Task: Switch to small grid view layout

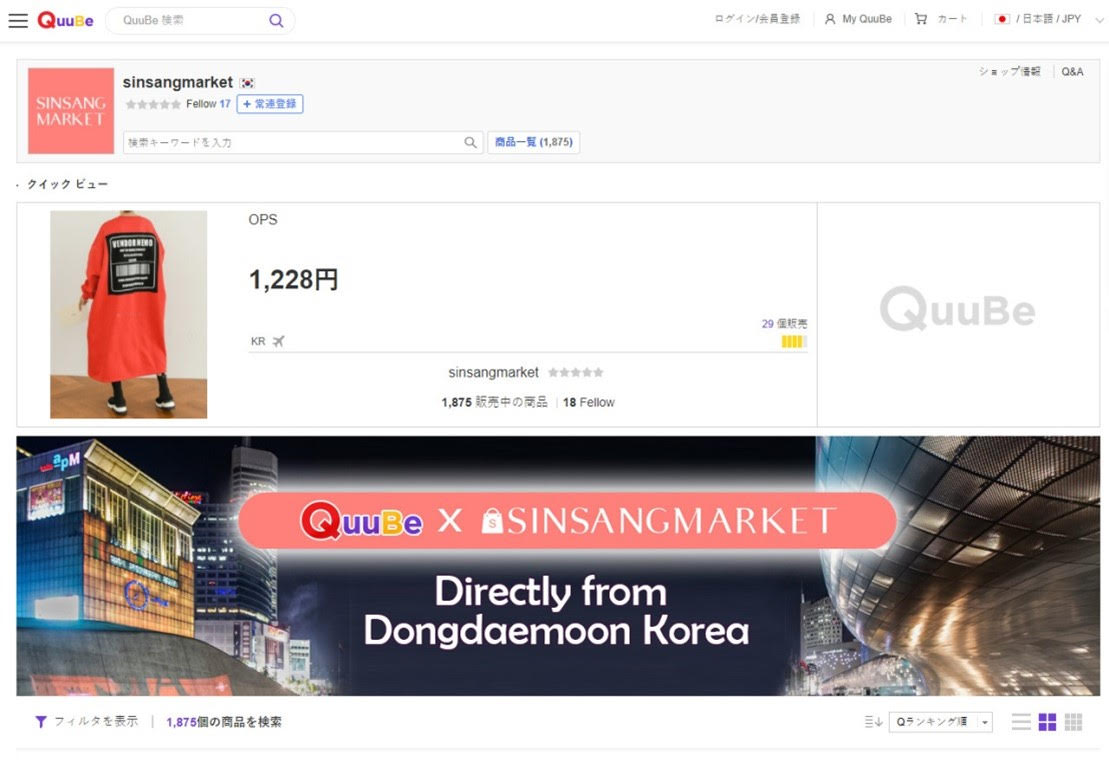Action: 1073,722
